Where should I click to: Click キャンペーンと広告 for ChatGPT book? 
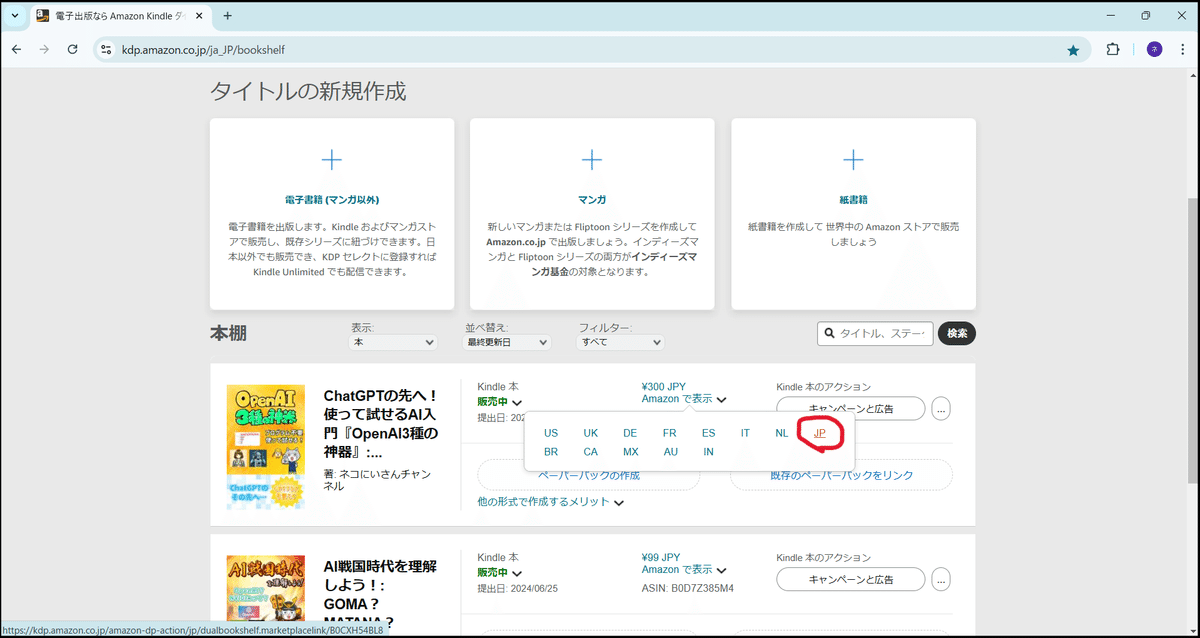click(851, 408)
